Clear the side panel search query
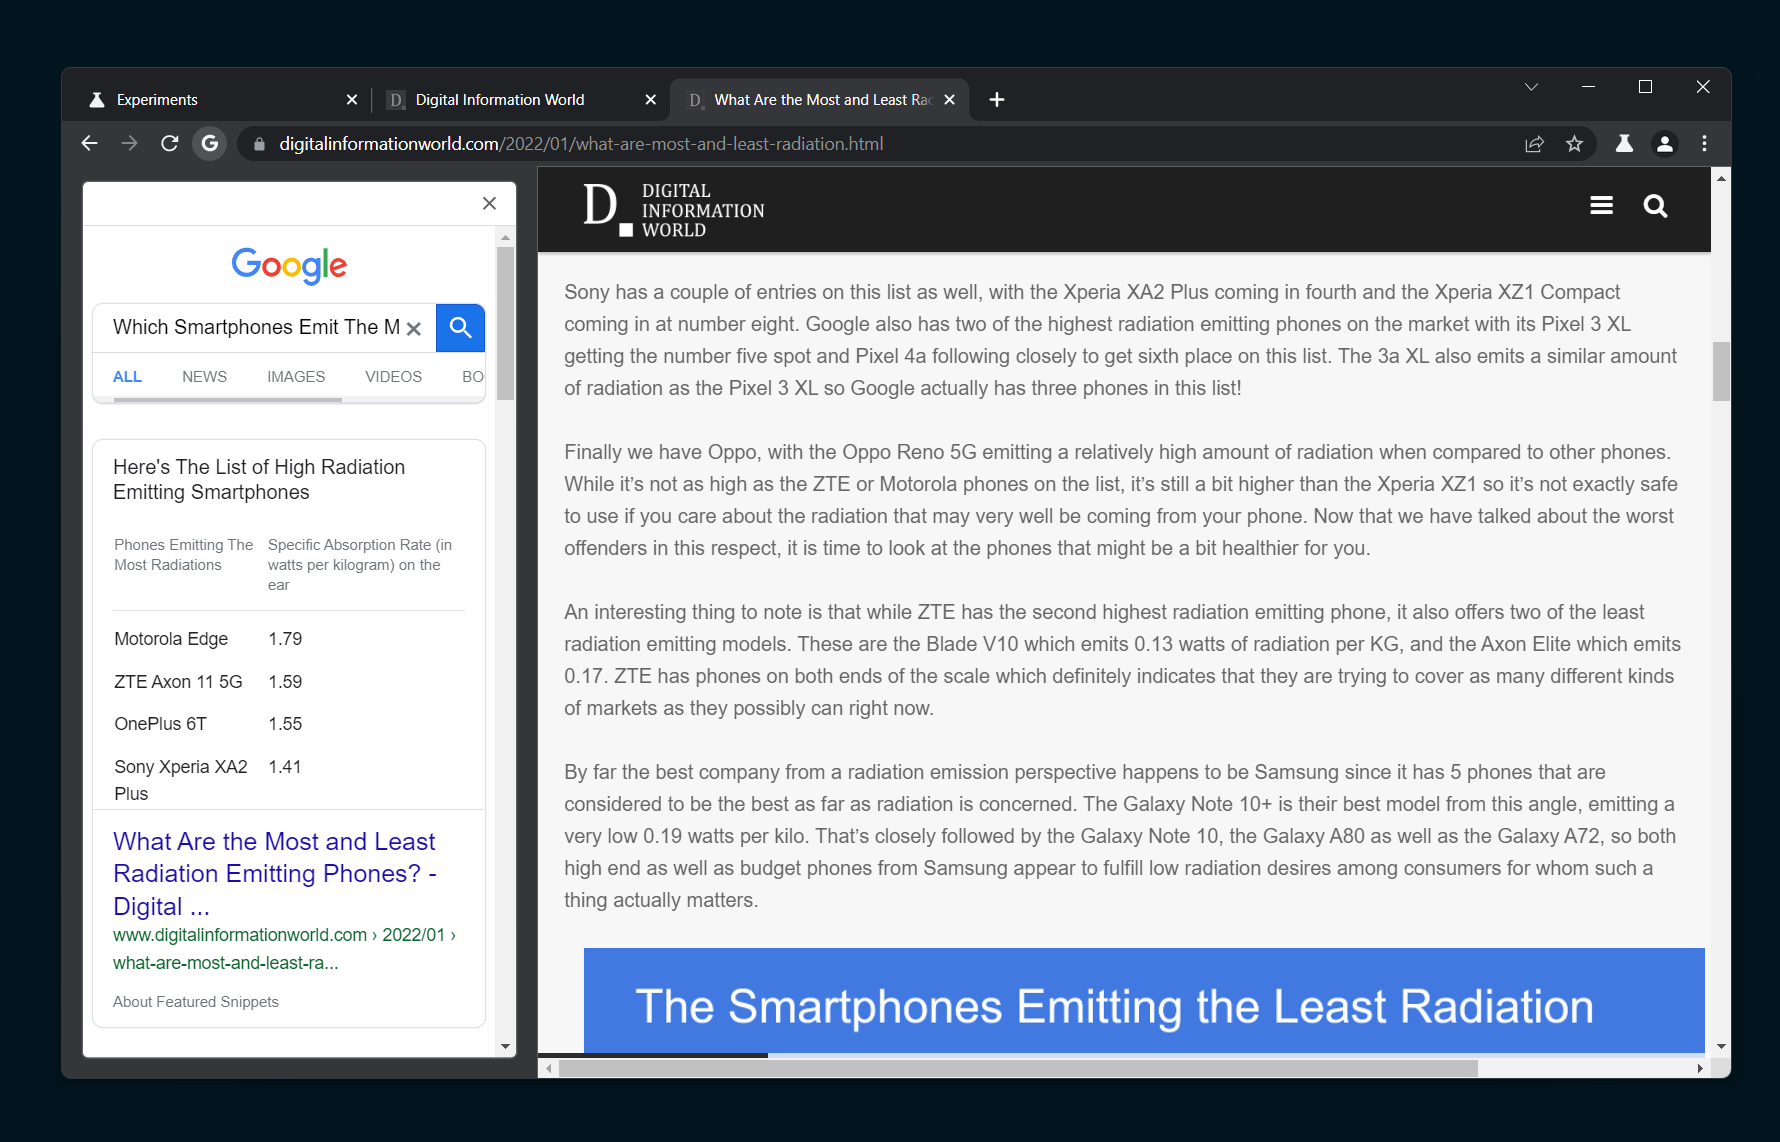 [413, 328]
